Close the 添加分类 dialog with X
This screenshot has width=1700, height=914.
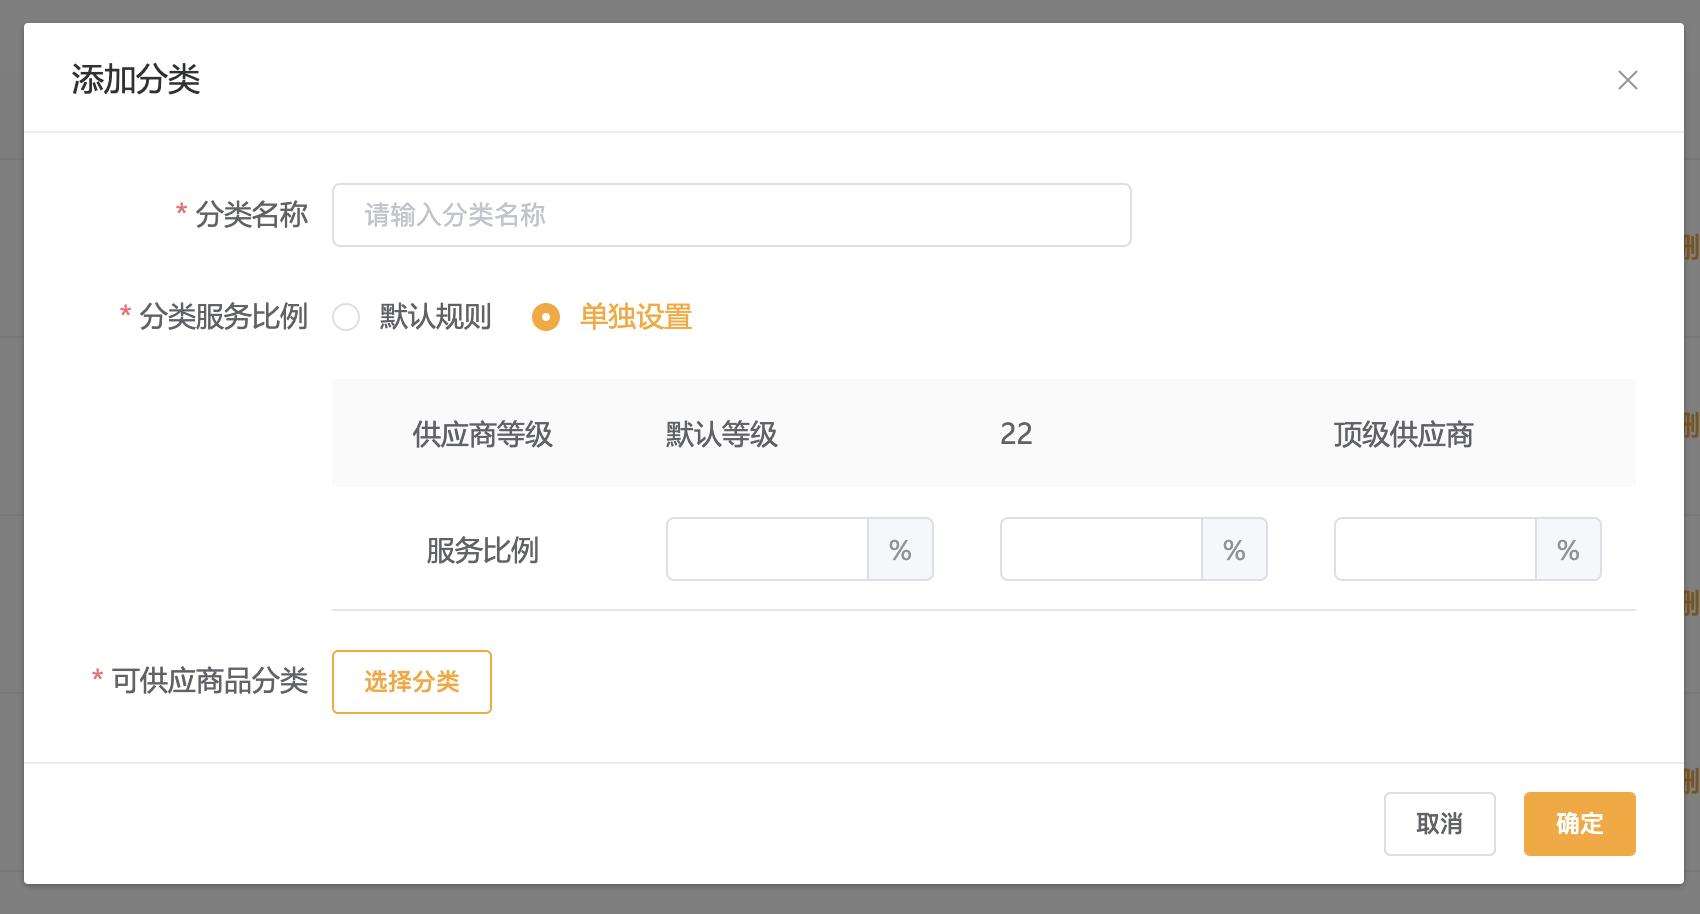pos(1627,80)
